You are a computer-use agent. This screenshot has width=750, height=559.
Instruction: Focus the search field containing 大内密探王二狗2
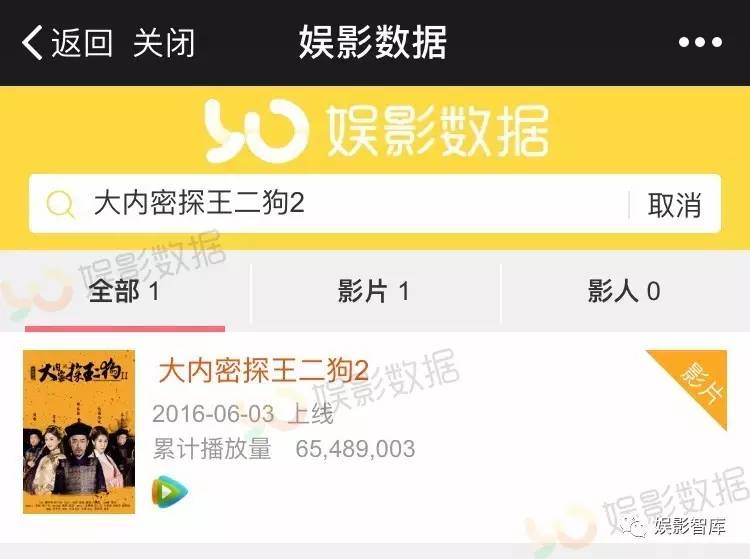(329, 204)
